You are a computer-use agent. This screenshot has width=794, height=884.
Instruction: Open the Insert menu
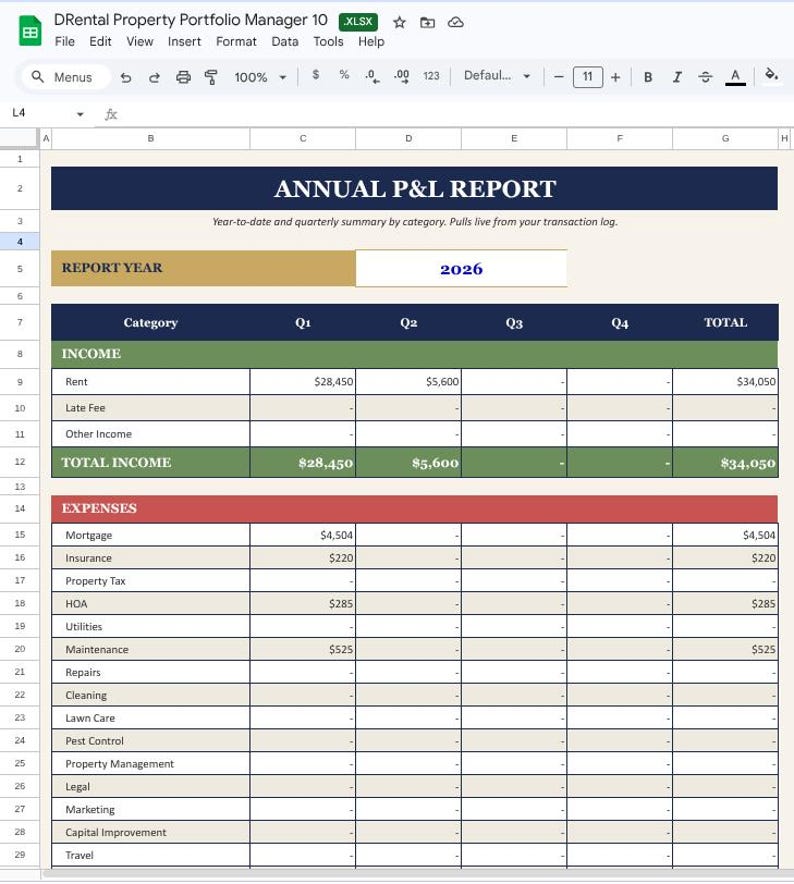(184, 42)
